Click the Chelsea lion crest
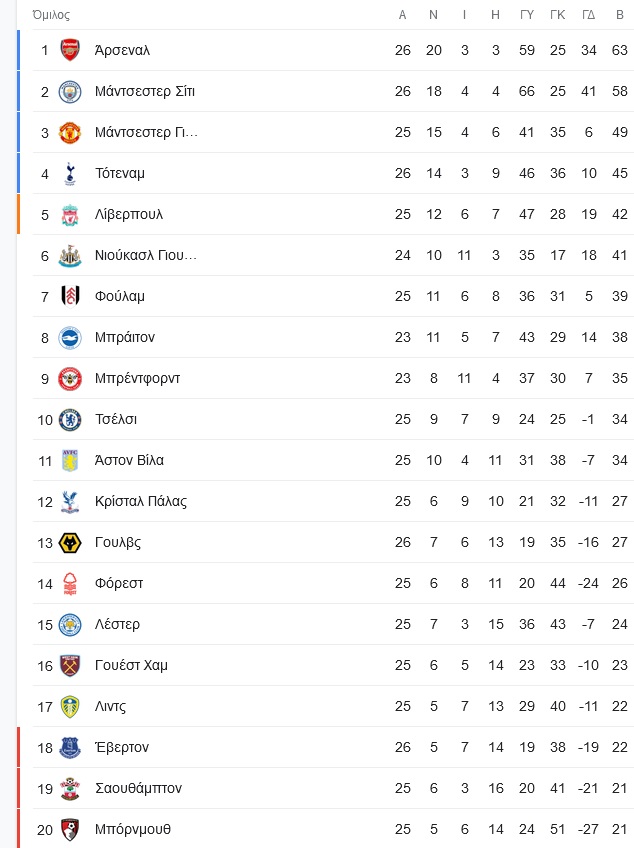Viewport: 634px width, 848px height. [70, 420]
